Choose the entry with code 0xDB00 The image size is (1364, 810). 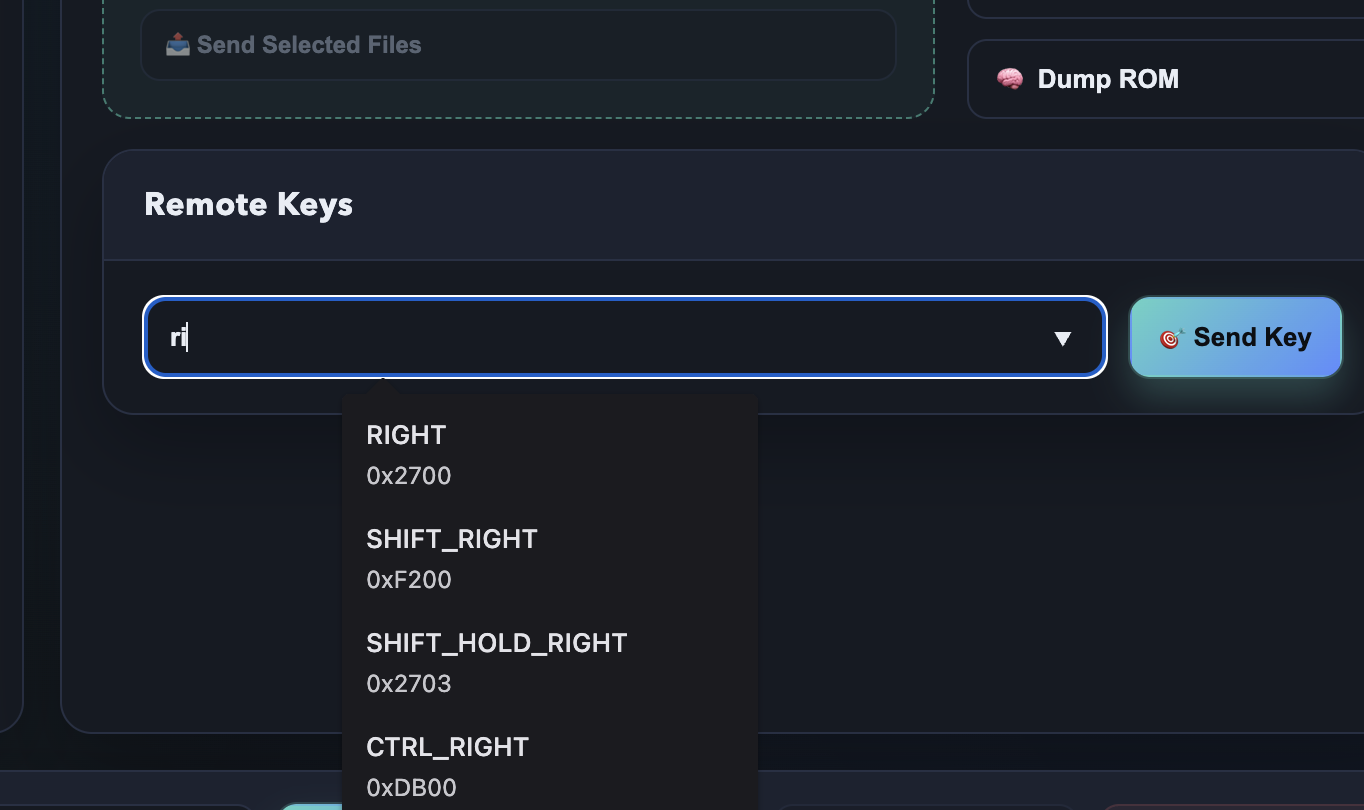411,788
